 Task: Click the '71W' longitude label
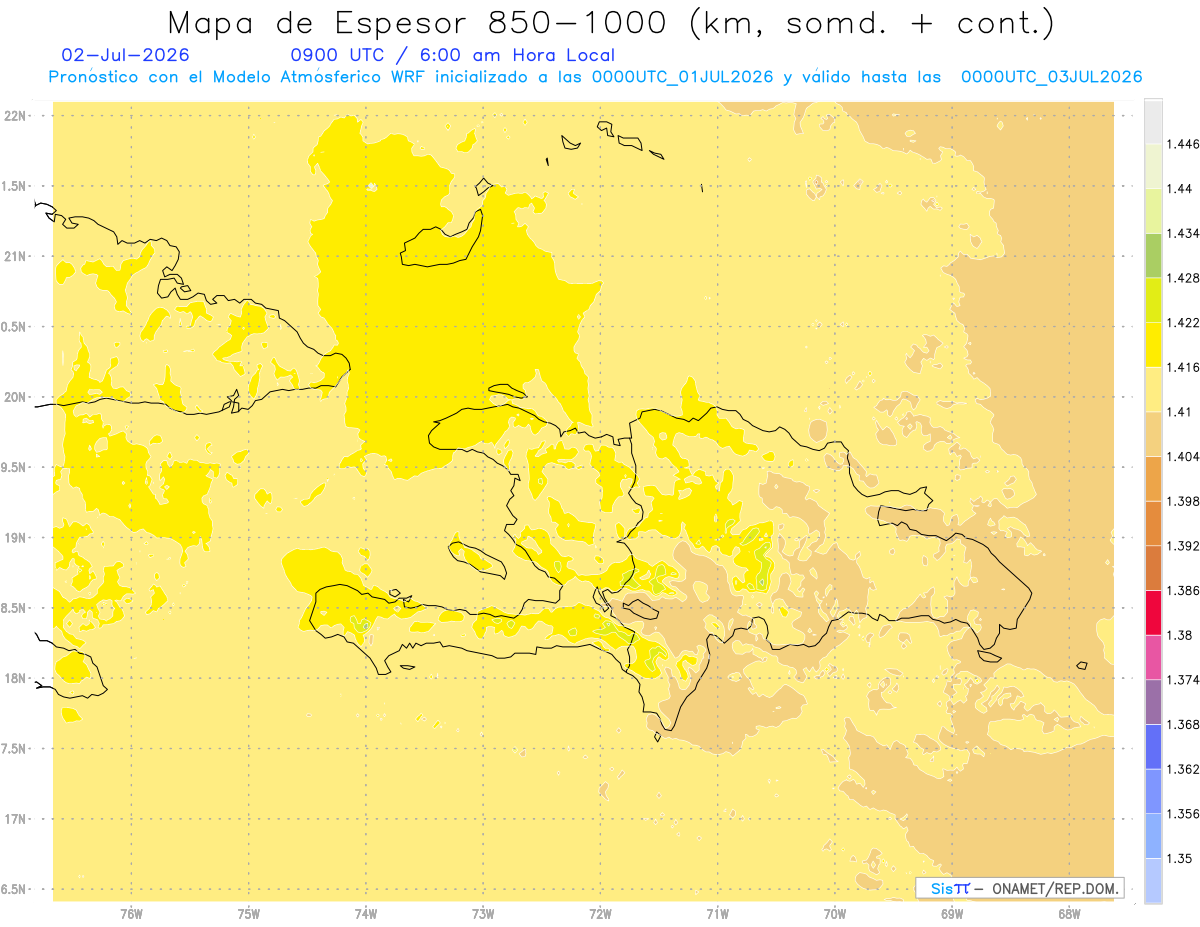[717, 914]
